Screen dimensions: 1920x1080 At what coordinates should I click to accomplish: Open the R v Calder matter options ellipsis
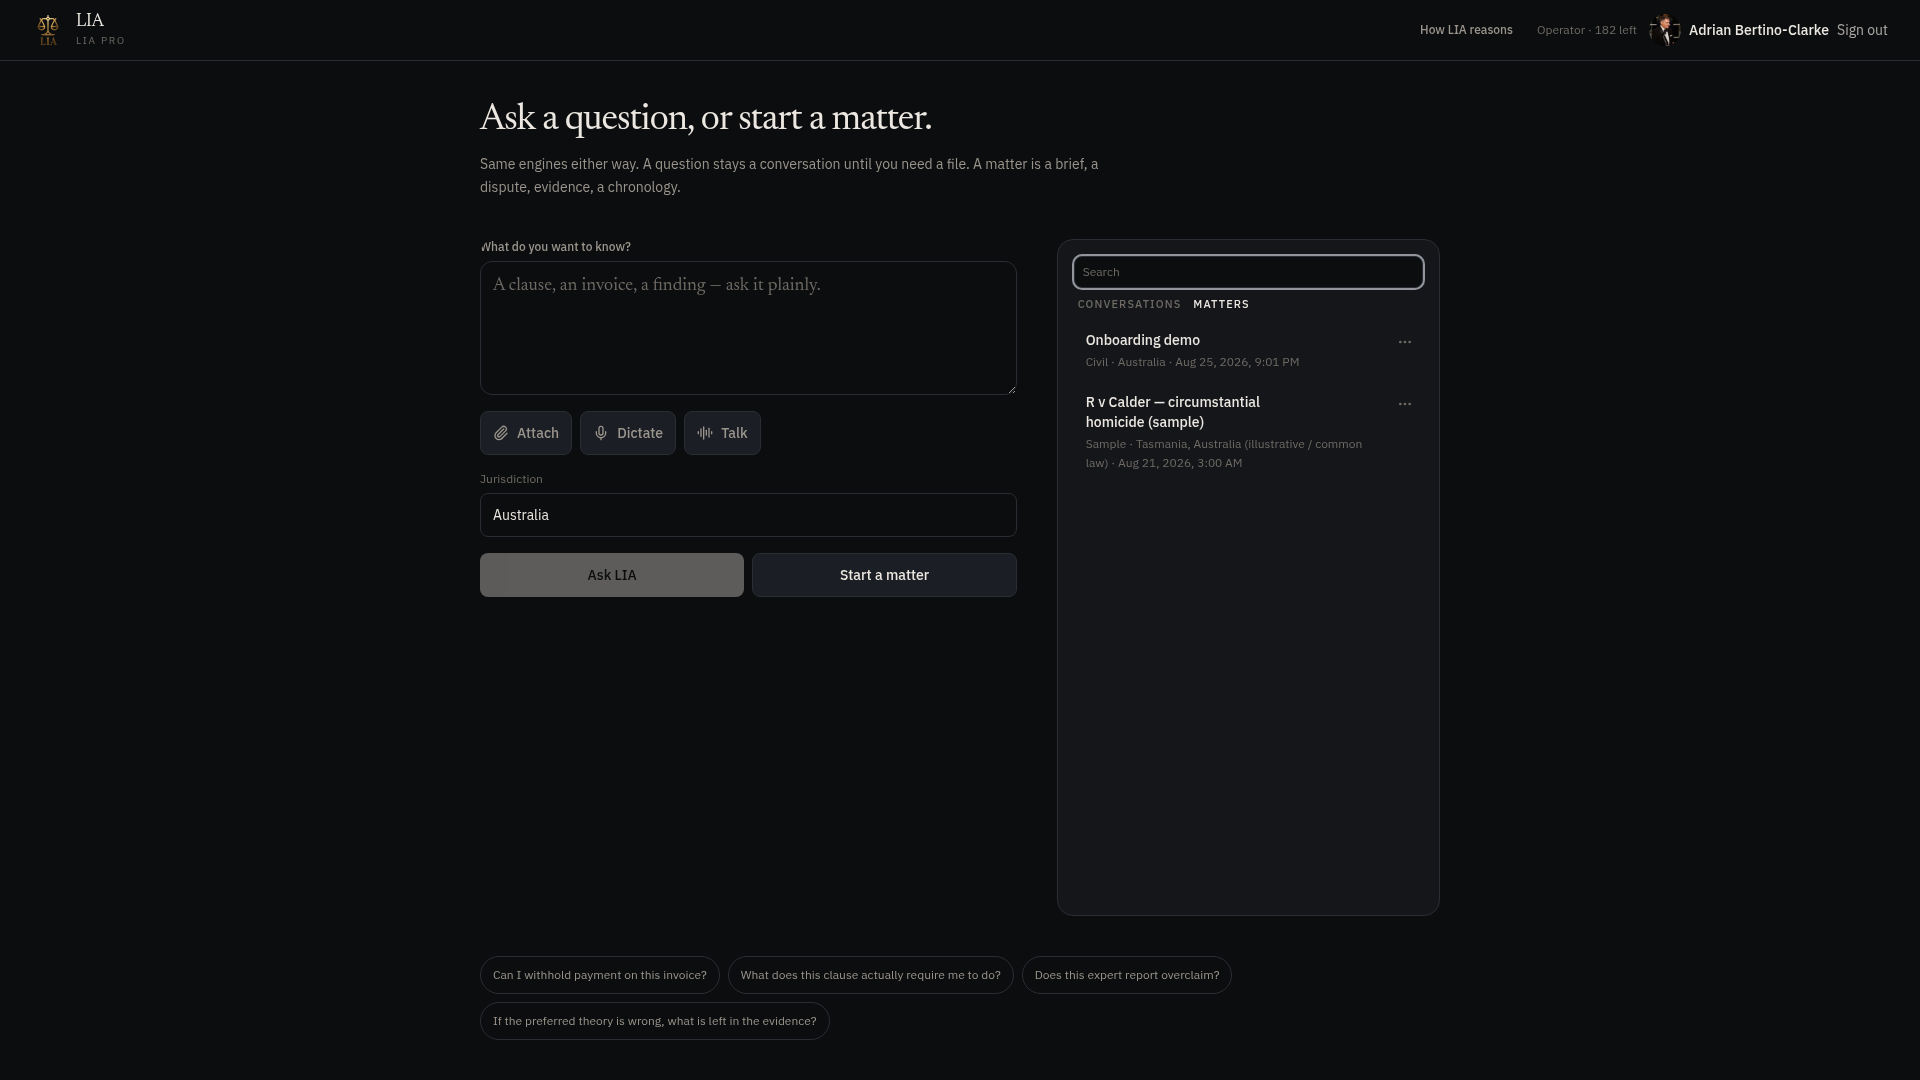click(1405, 404)
